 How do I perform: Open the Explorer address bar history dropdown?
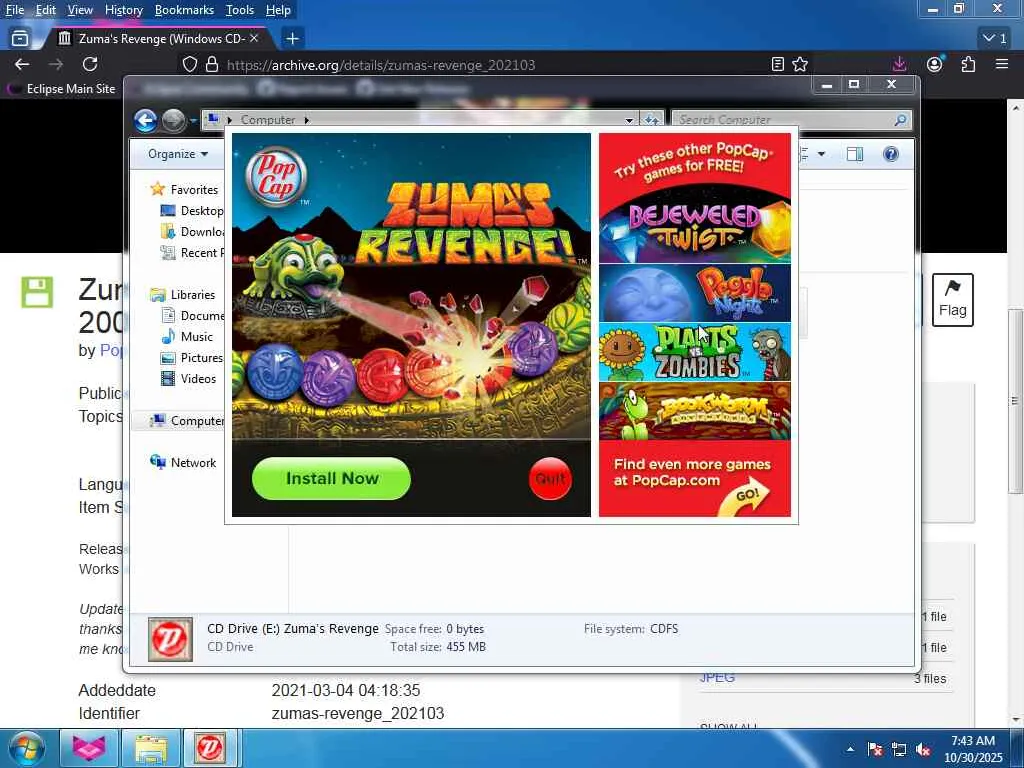tap(629, 120)
